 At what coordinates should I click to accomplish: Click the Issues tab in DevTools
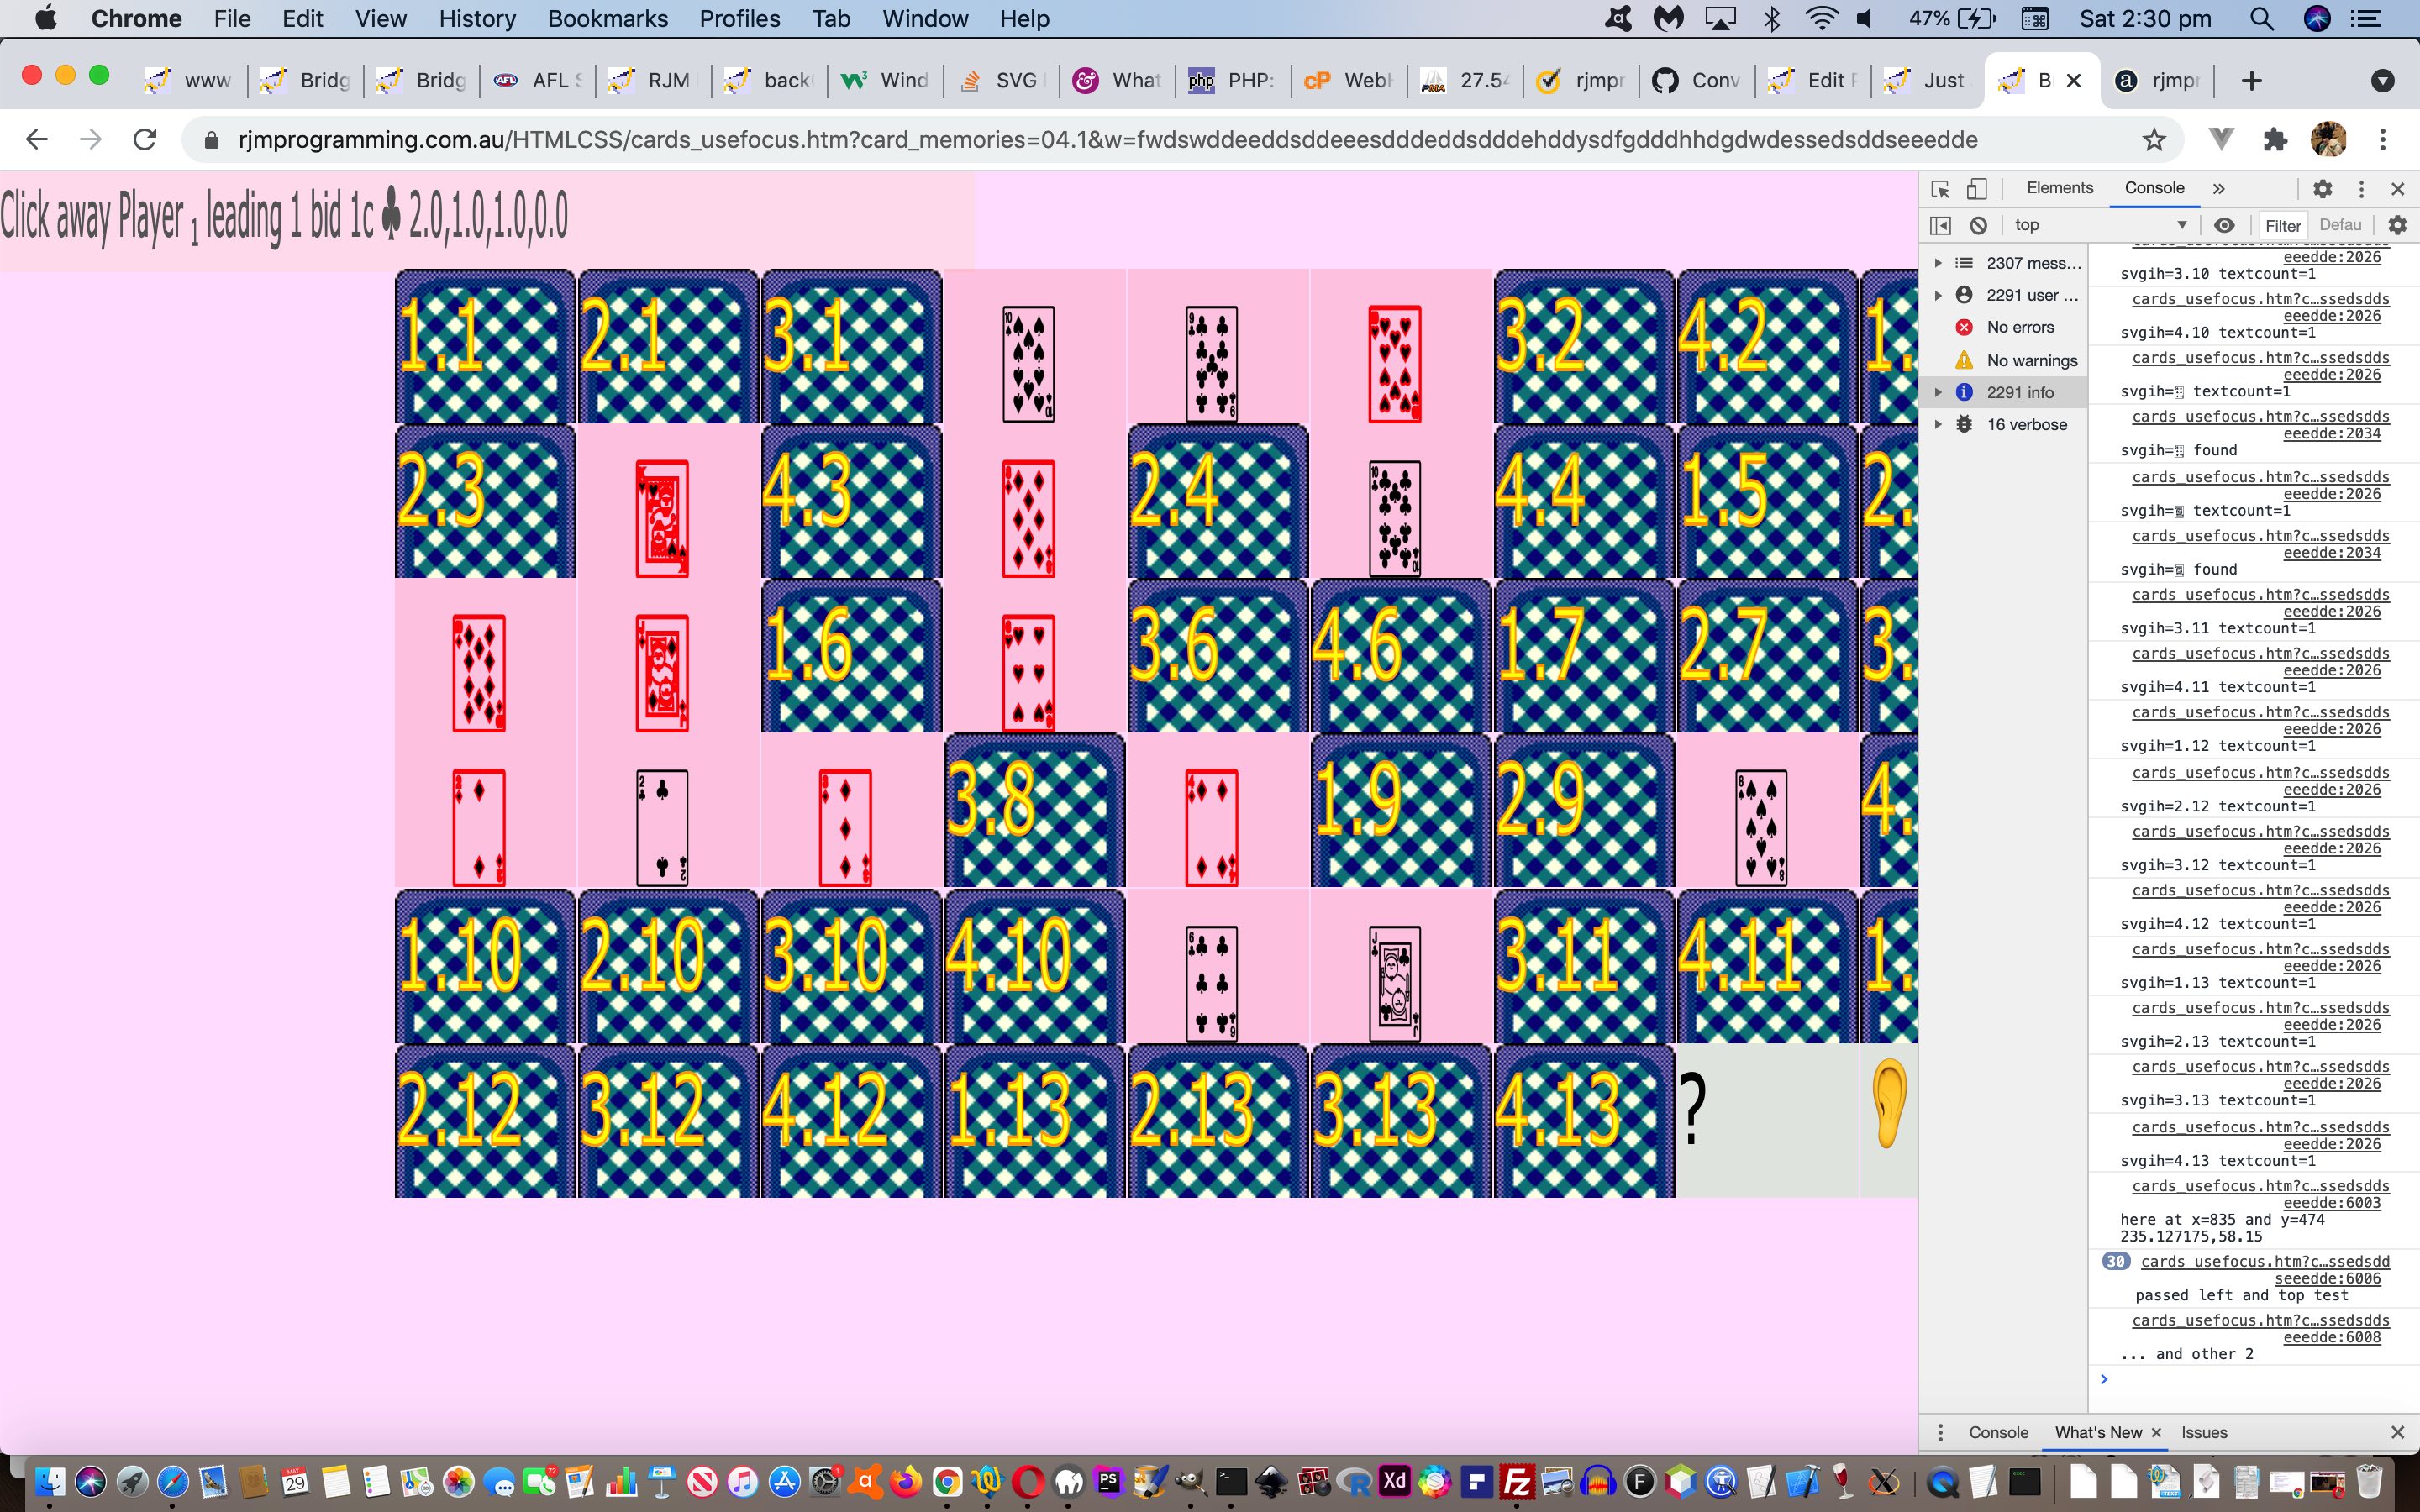(2204, 1432)
